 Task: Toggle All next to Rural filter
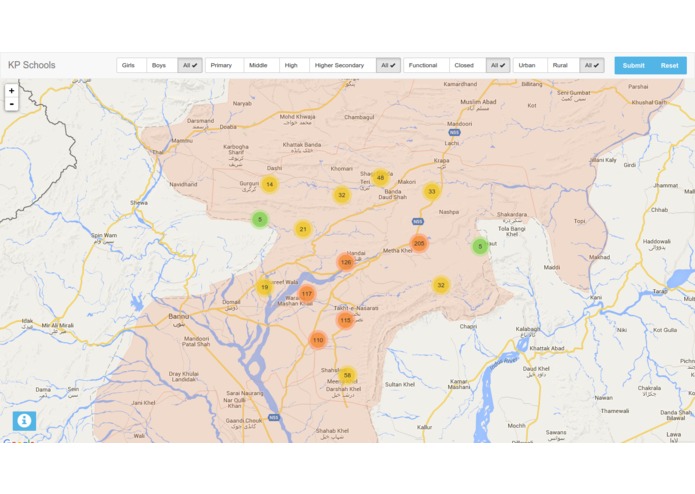592,65
